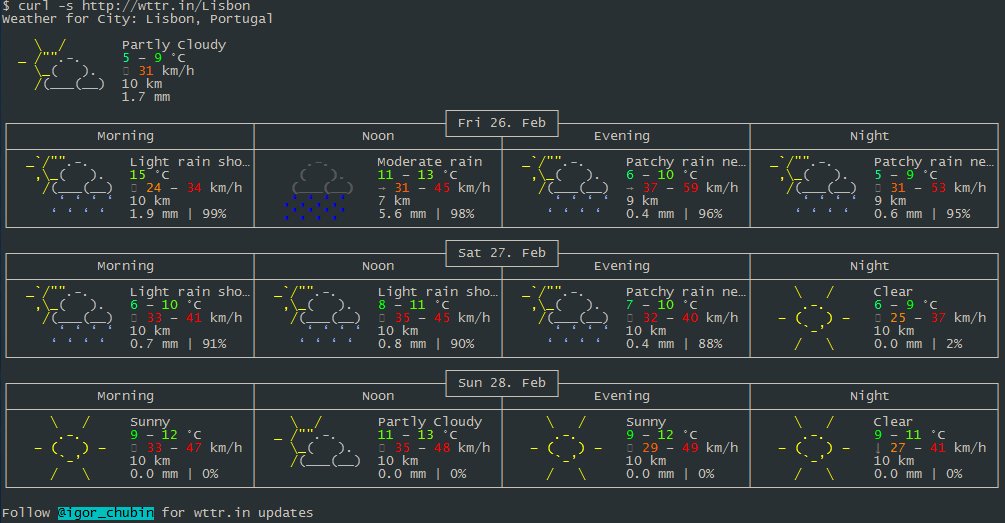1005x523 pixels.
Task: Click the Sun Morning sunny icon
Action: pyautogui.click(x=70, y=448)
